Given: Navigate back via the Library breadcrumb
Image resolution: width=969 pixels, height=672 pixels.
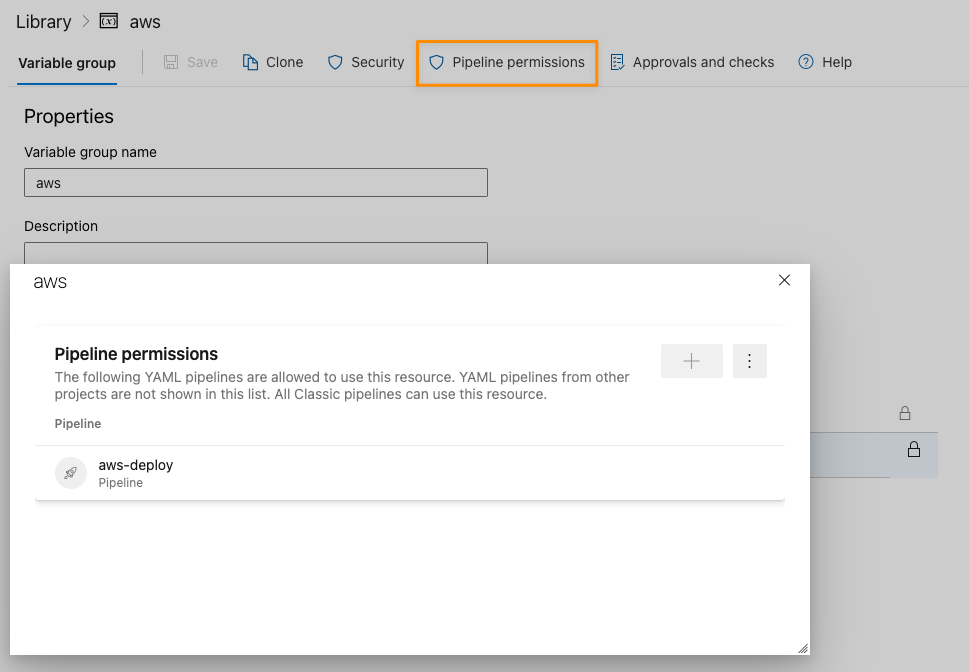Looking at the screenshot, I should (43, 21).
